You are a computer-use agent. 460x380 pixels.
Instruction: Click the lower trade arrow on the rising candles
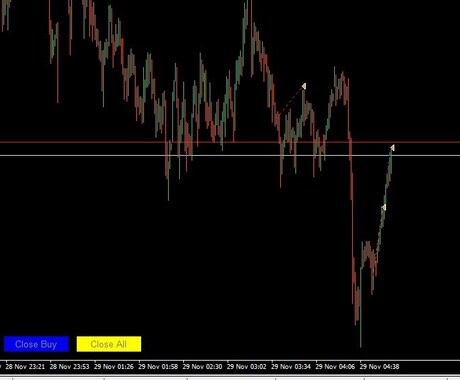coord(384,207)
